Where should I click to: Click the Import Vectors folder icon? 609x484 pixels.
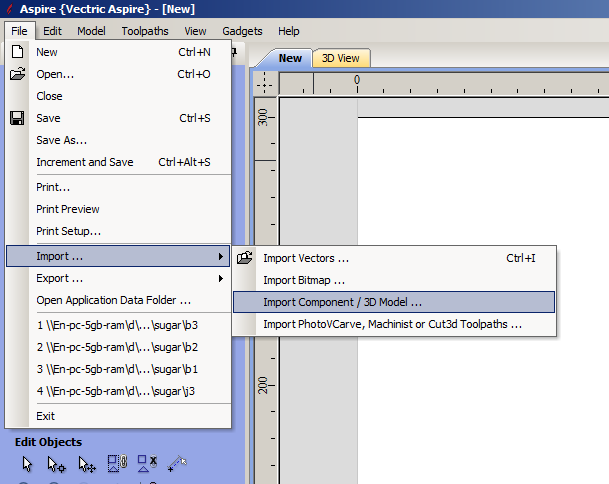[x=245, y=258]
